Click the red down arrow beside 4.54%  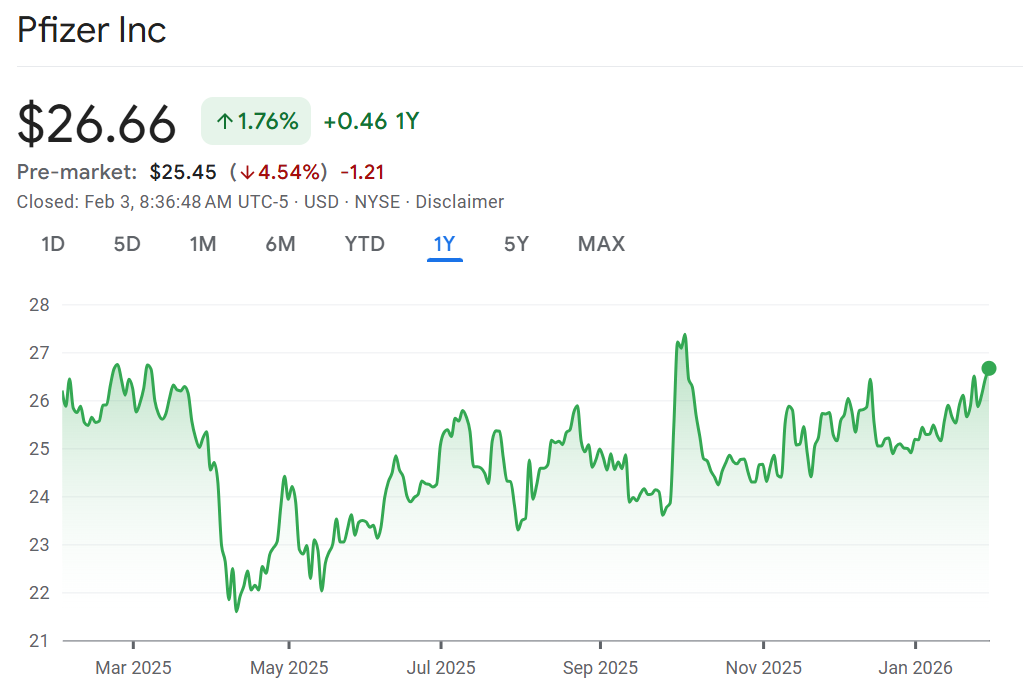click(246, 172)
